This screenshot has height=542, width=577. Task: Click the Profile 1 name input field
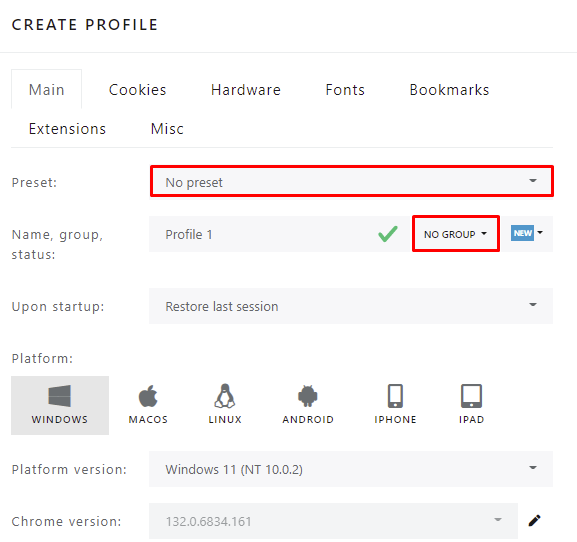click(x=261, y=234)
